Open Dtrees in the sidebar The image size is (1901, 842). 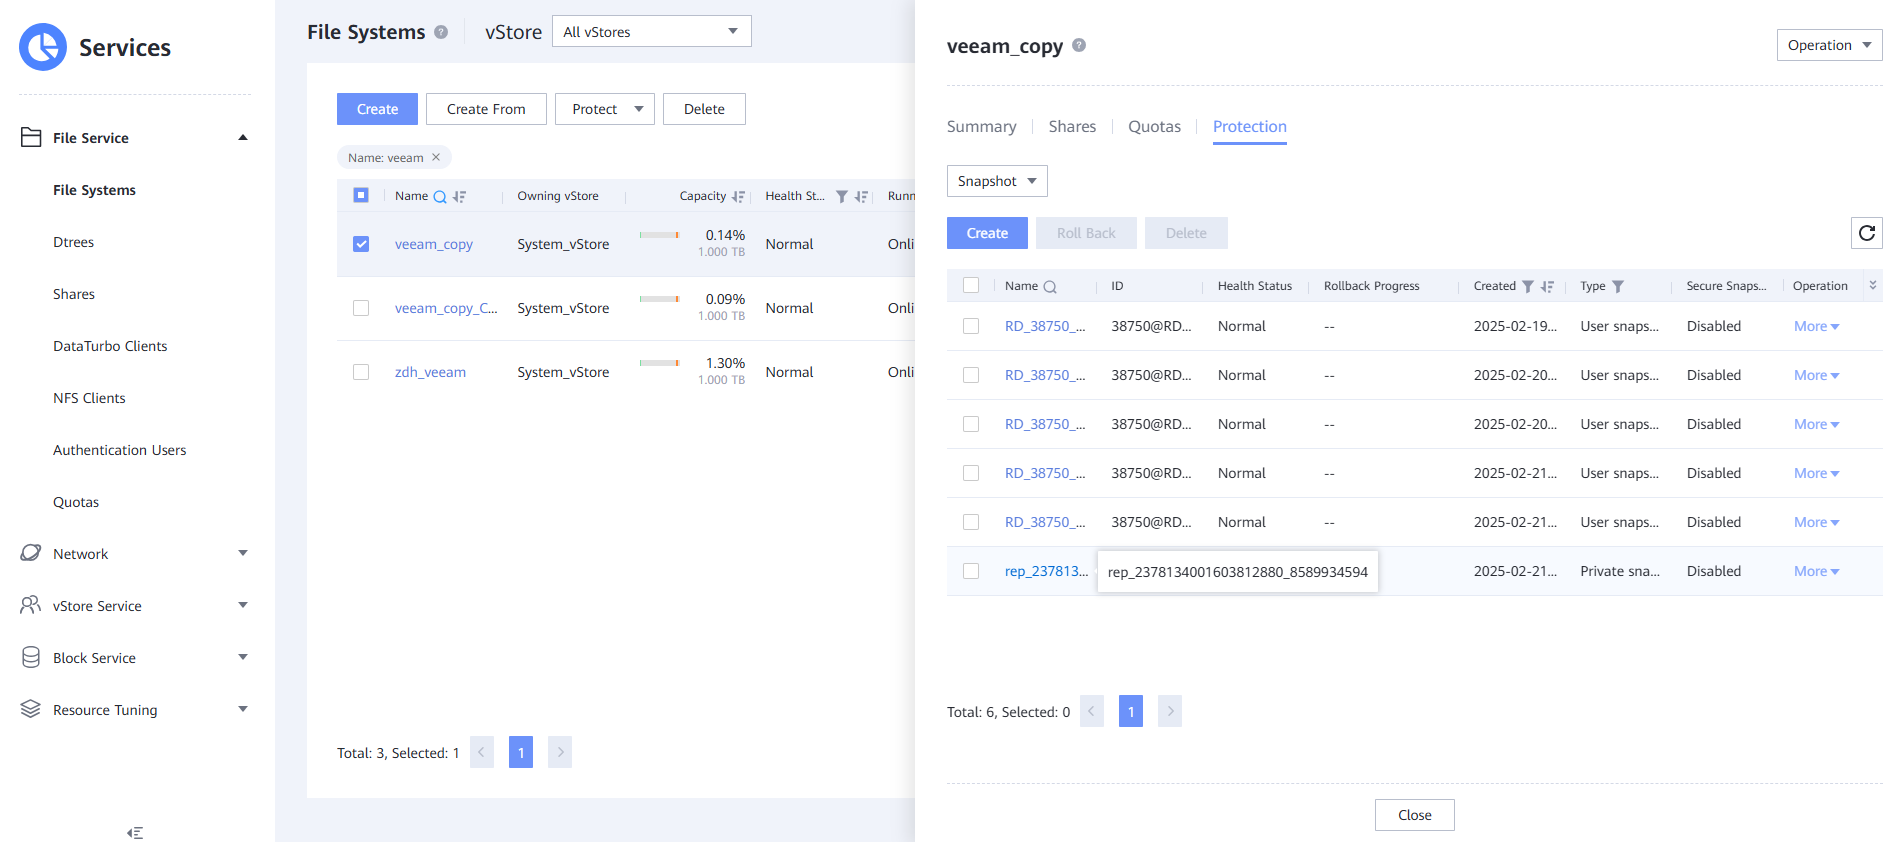click(74, 242)
